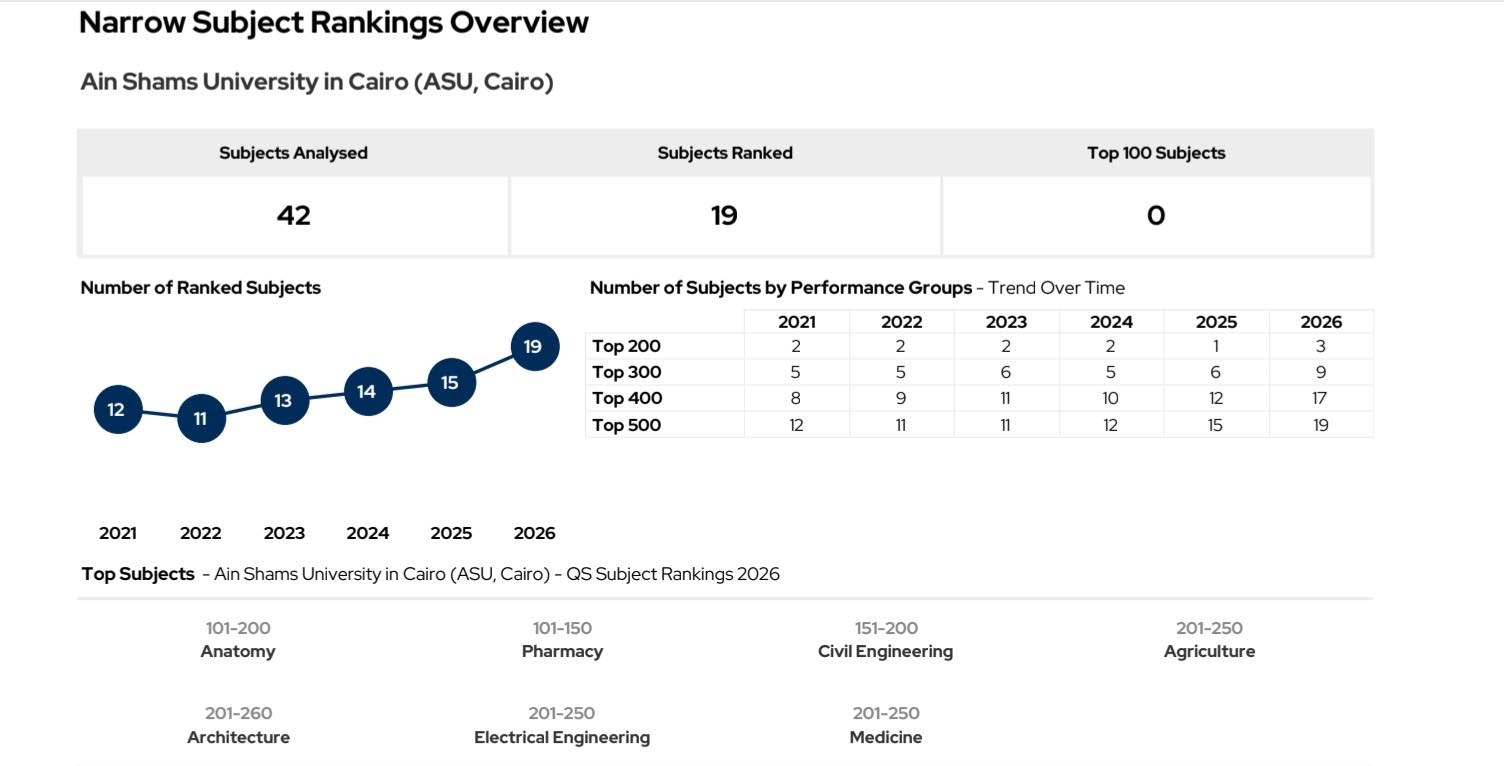Screen dimensions: 1504x766
Task: Click the Top 100 Subjects value 0
Action: pyautogui.click(x=1156, y=216)
